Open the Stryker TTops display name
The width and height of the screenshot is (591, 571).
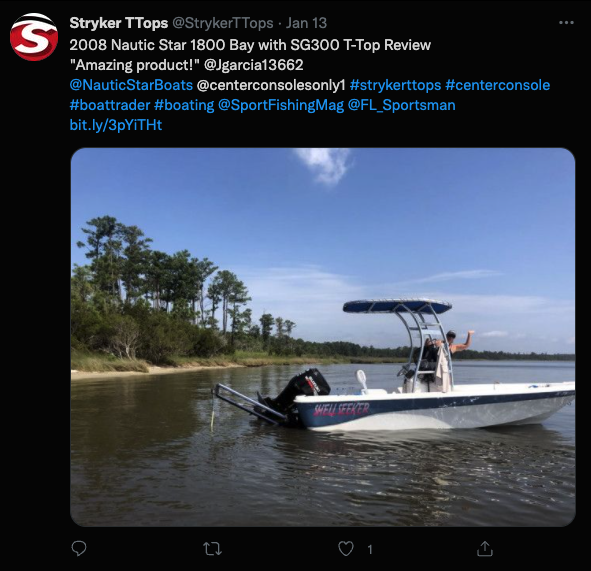tap(119, 23)
